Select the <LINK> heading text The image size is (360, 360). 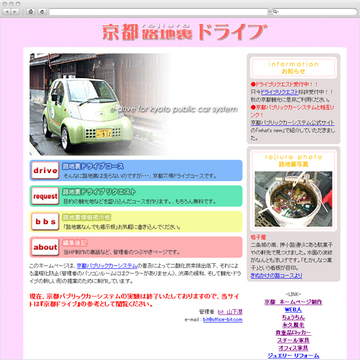tap(293, 294)
